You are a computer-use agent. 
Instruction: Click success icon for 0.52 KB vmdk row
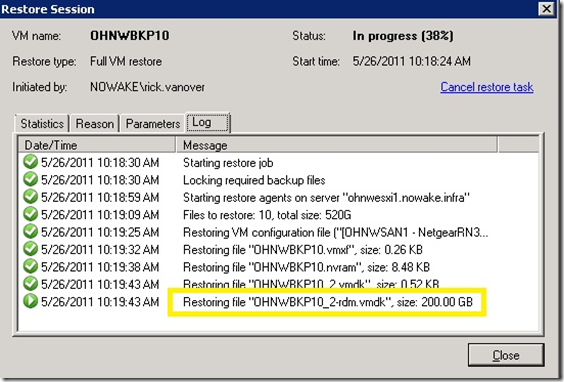click(x=30, y=284)
